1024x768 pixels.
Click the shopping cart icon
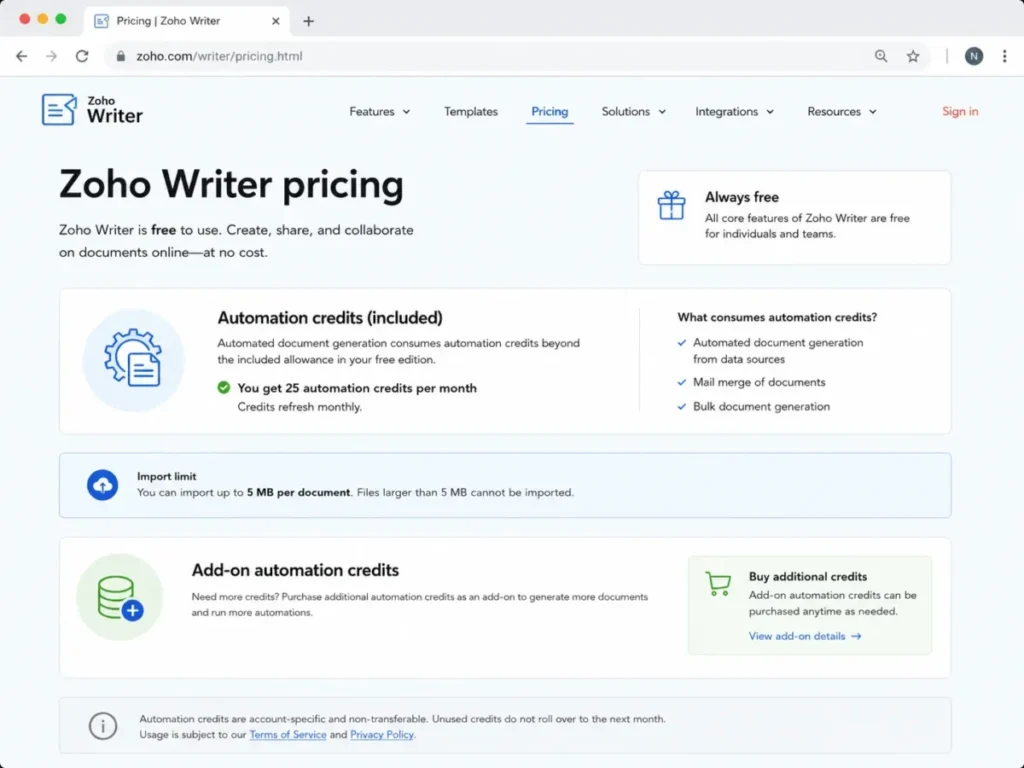[x=718, y=583]
